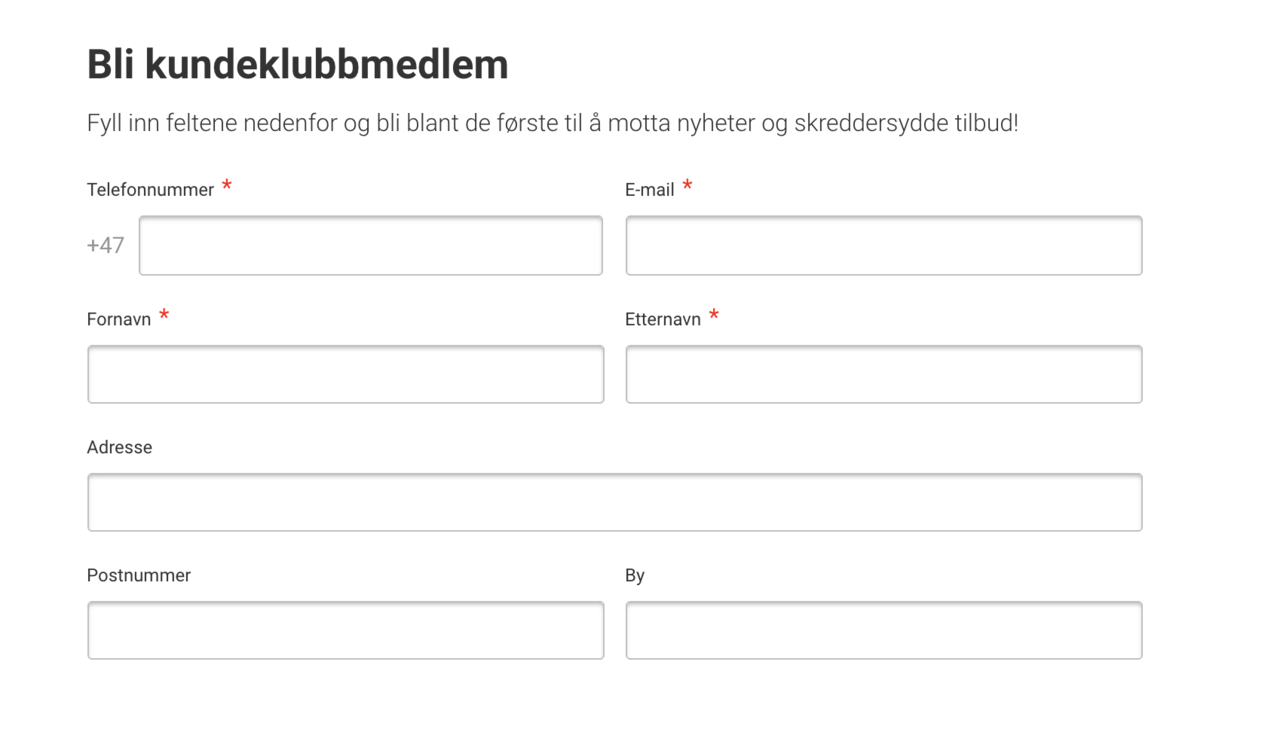1280x729 pixels.
Task: Click the required asterisk next to E-mail
Action: pyautogui.click(x=687, y=186)
